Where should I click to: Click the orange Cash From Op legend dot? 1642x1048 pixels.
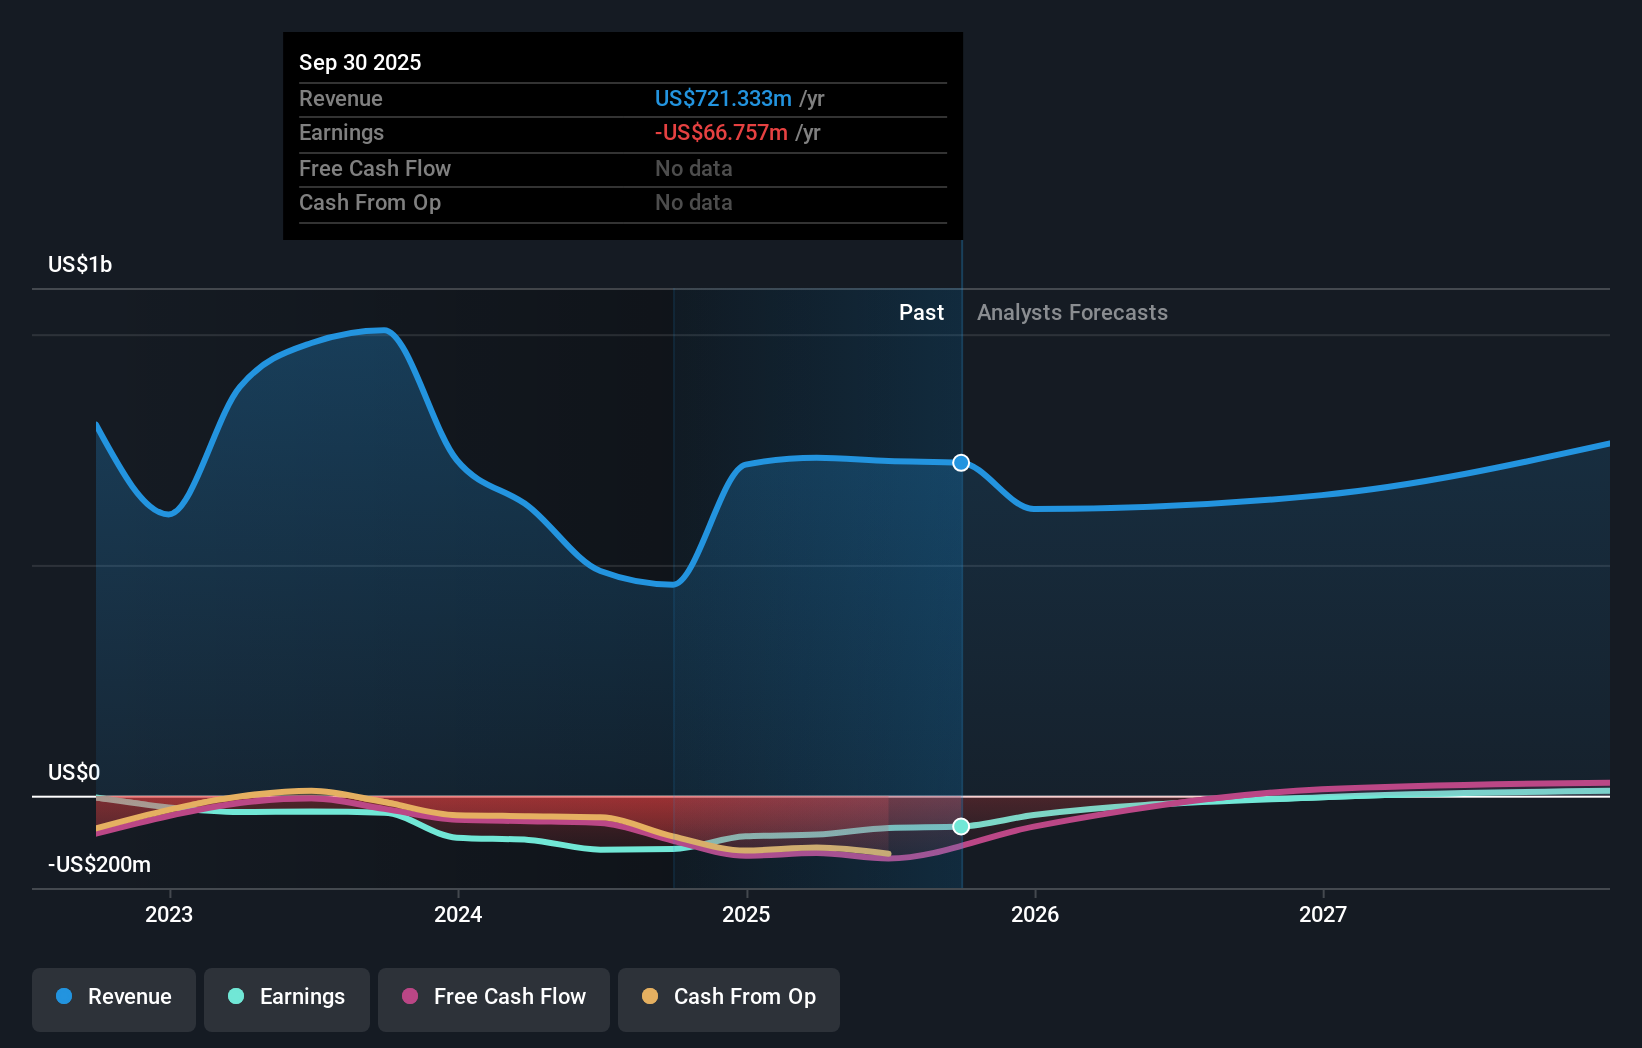[x=650, y=997]
